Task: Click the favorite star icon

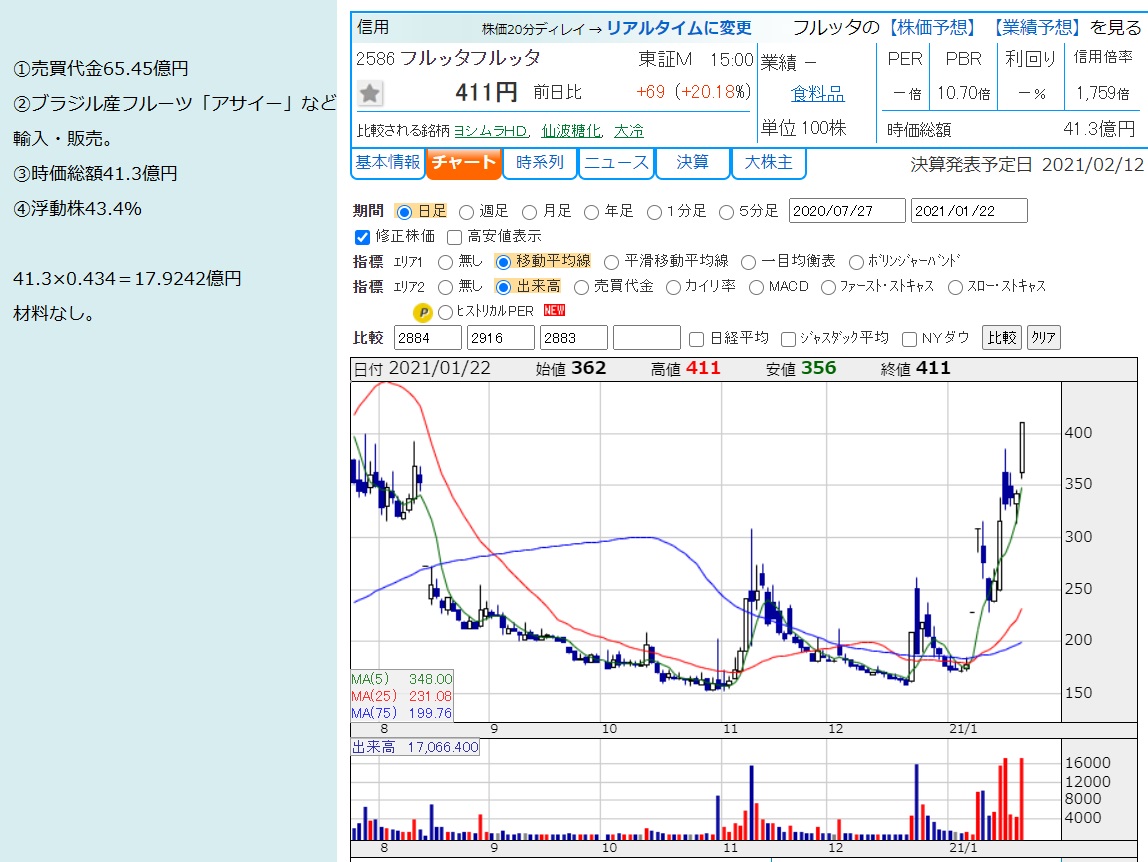Action: [x=370, y=93]
